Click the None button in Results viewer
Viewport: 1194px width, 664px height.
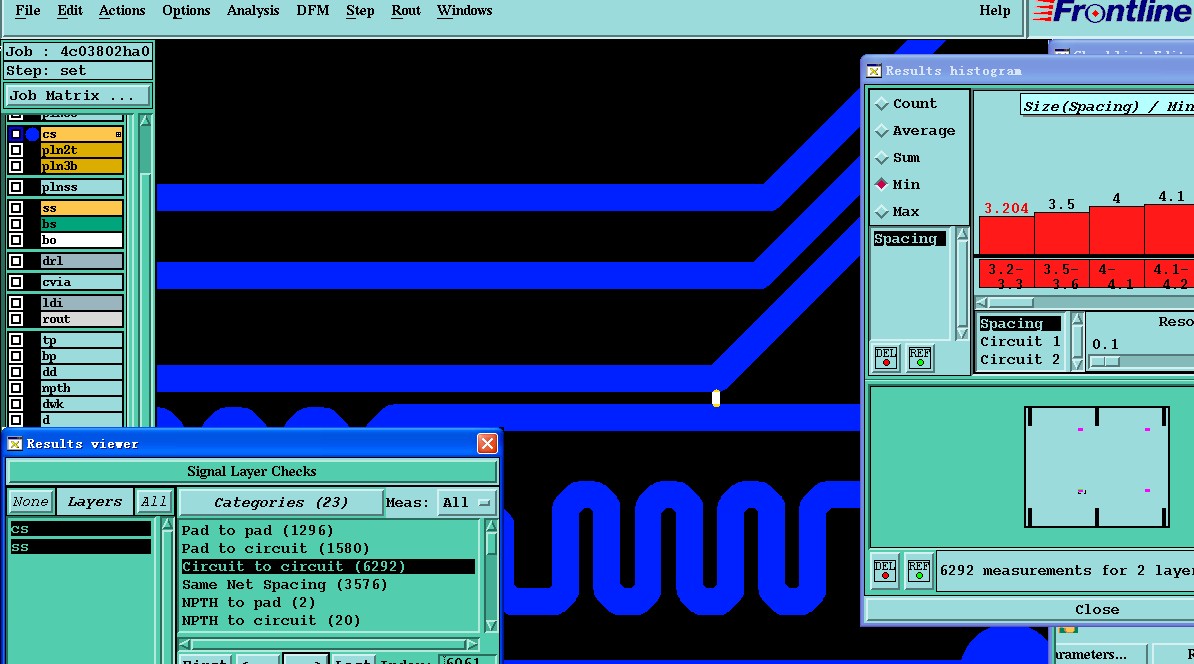click(30, 502)
